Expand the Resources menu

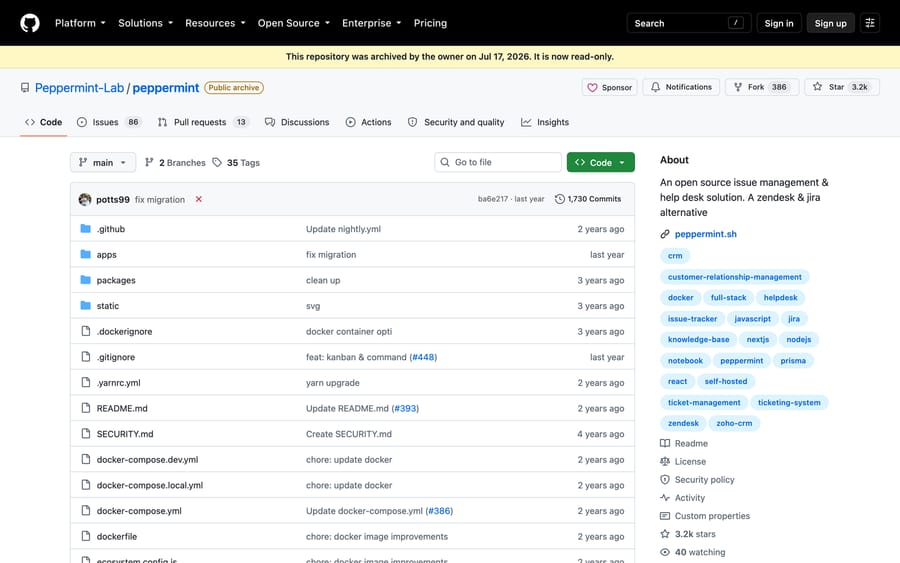pyautogui.click(x=215, y=23)
